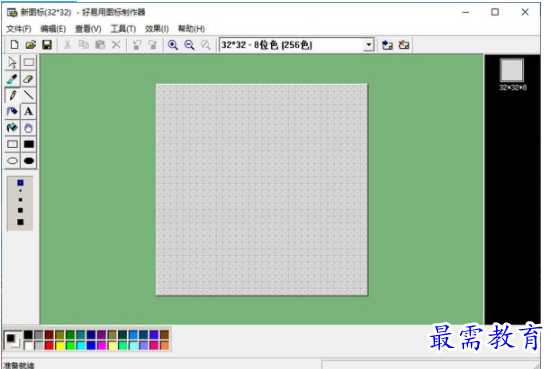Open the 查看(V) menu

[88, 29]
